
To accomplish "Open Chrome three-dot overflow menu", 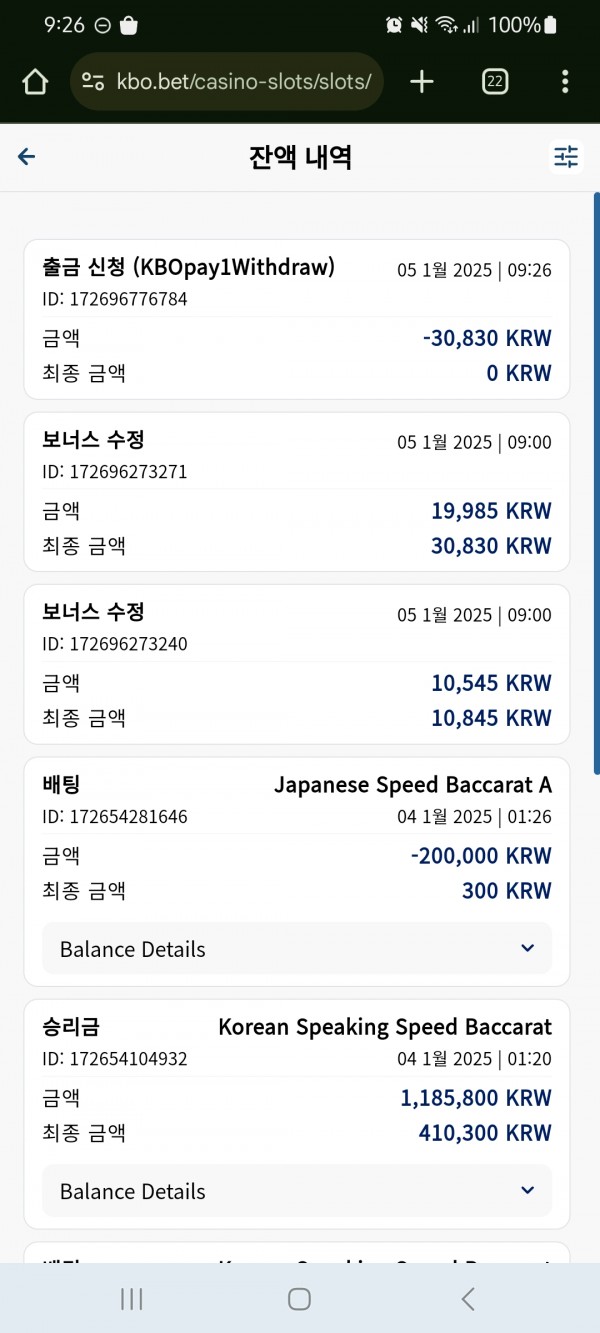I will (566, 81).
